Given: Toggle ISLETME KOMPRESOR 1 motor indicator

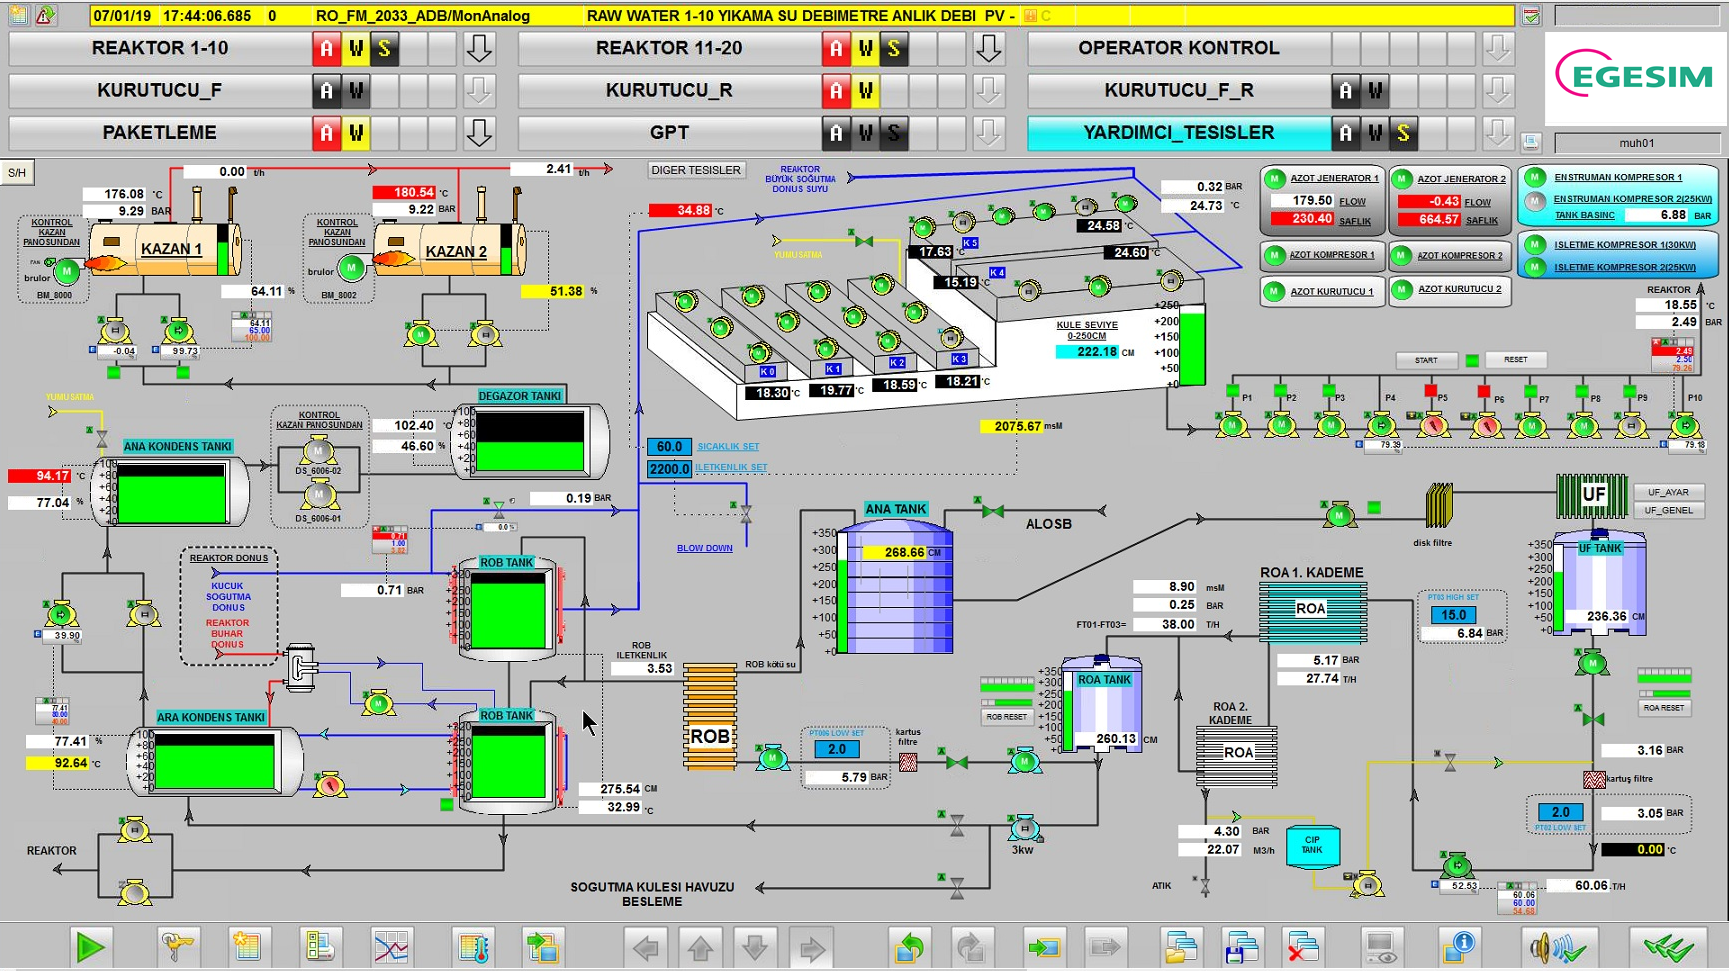Looking at the screenshot, I should pyautogui.click(x=1535, y=245).
